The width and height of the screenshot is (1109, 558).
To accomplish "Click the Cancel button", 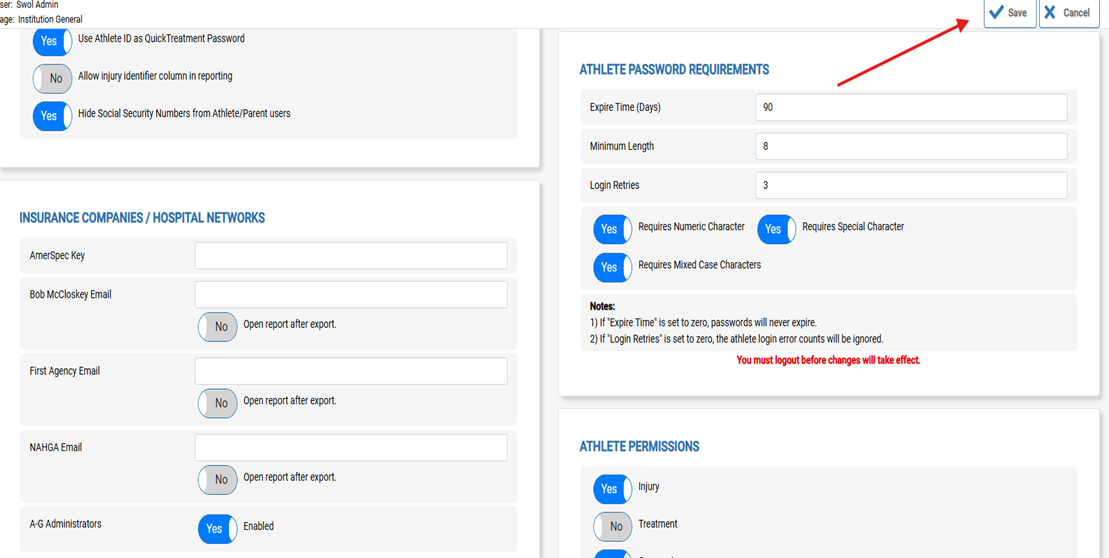I will click(1067, 13).
